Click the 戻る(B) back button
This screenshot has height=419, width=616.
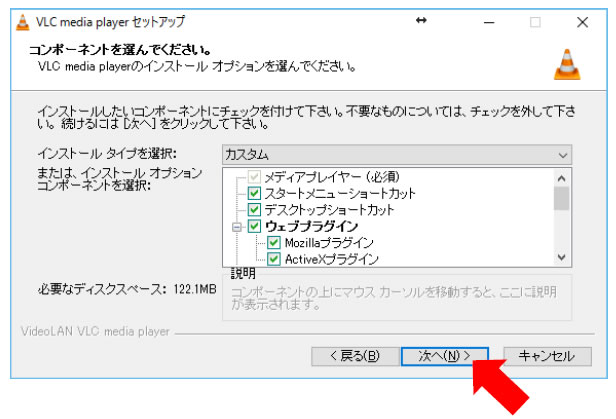click(355, 356)
